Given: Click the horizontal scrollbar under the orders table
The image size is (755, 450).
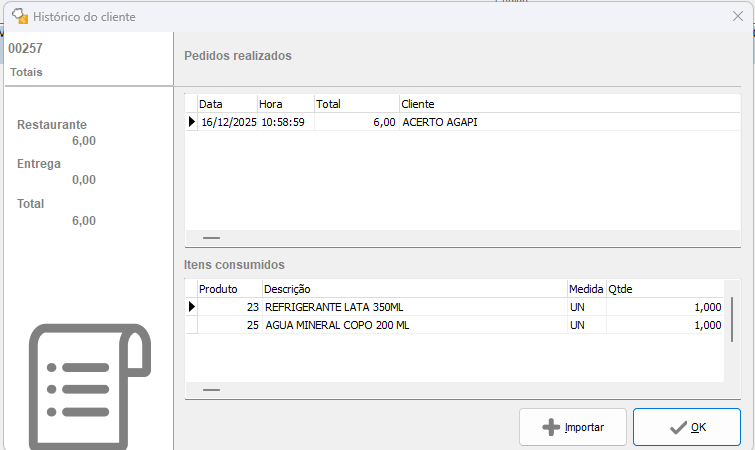Looking at the screenshot, I should [212, 238].
